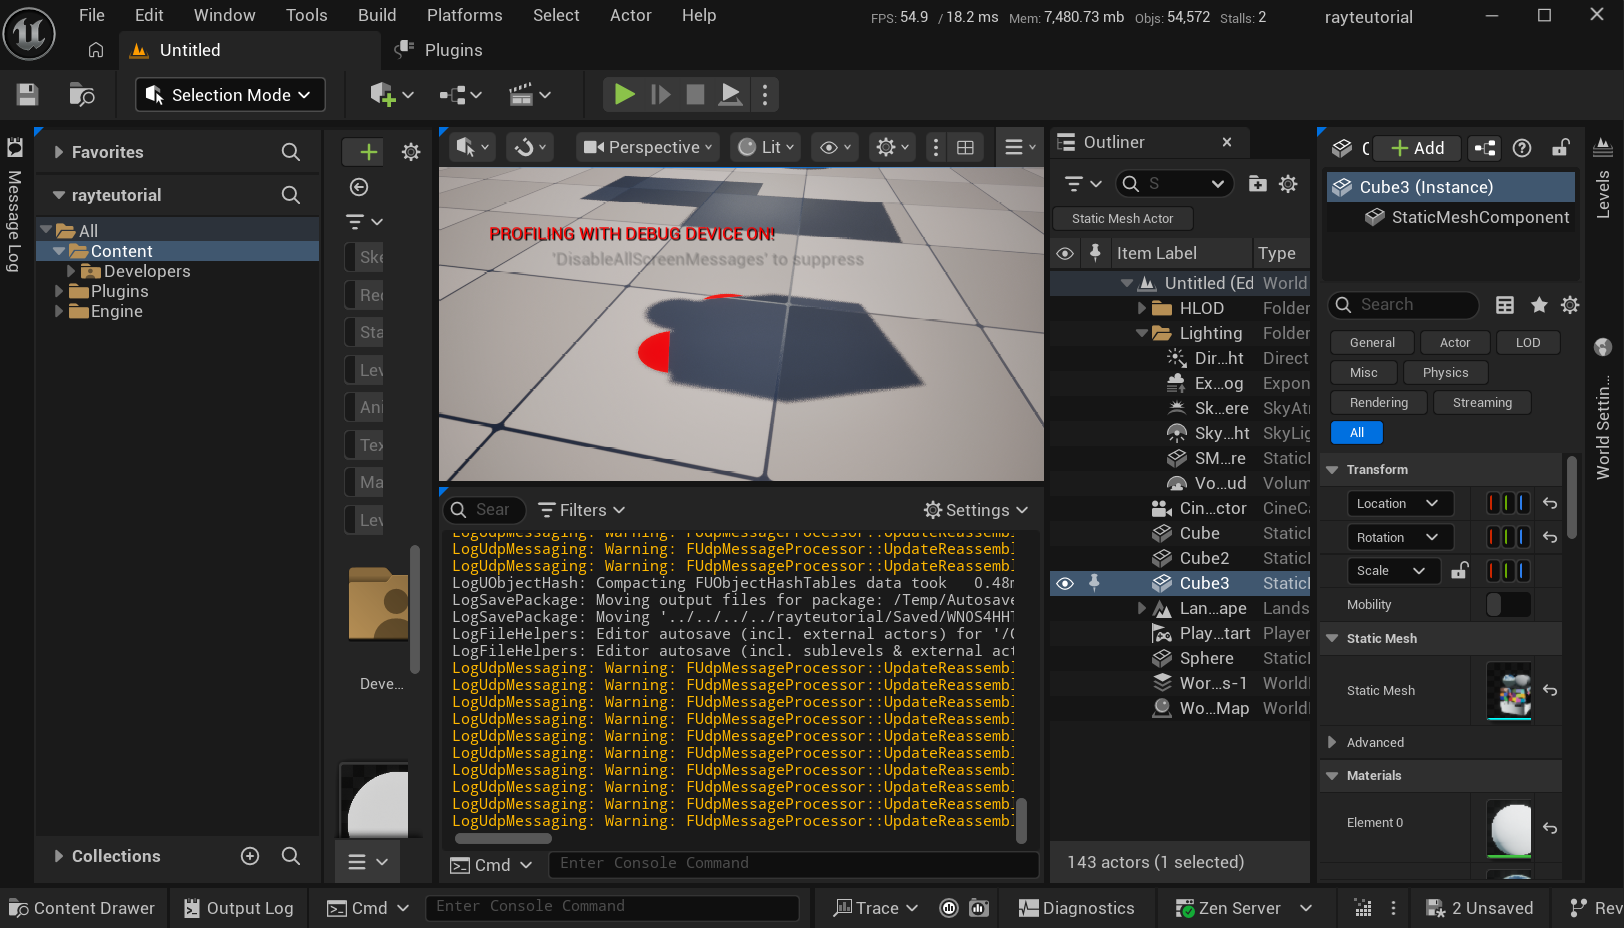
Task: Select the Physics filter button
Action: coord(1445,373)
